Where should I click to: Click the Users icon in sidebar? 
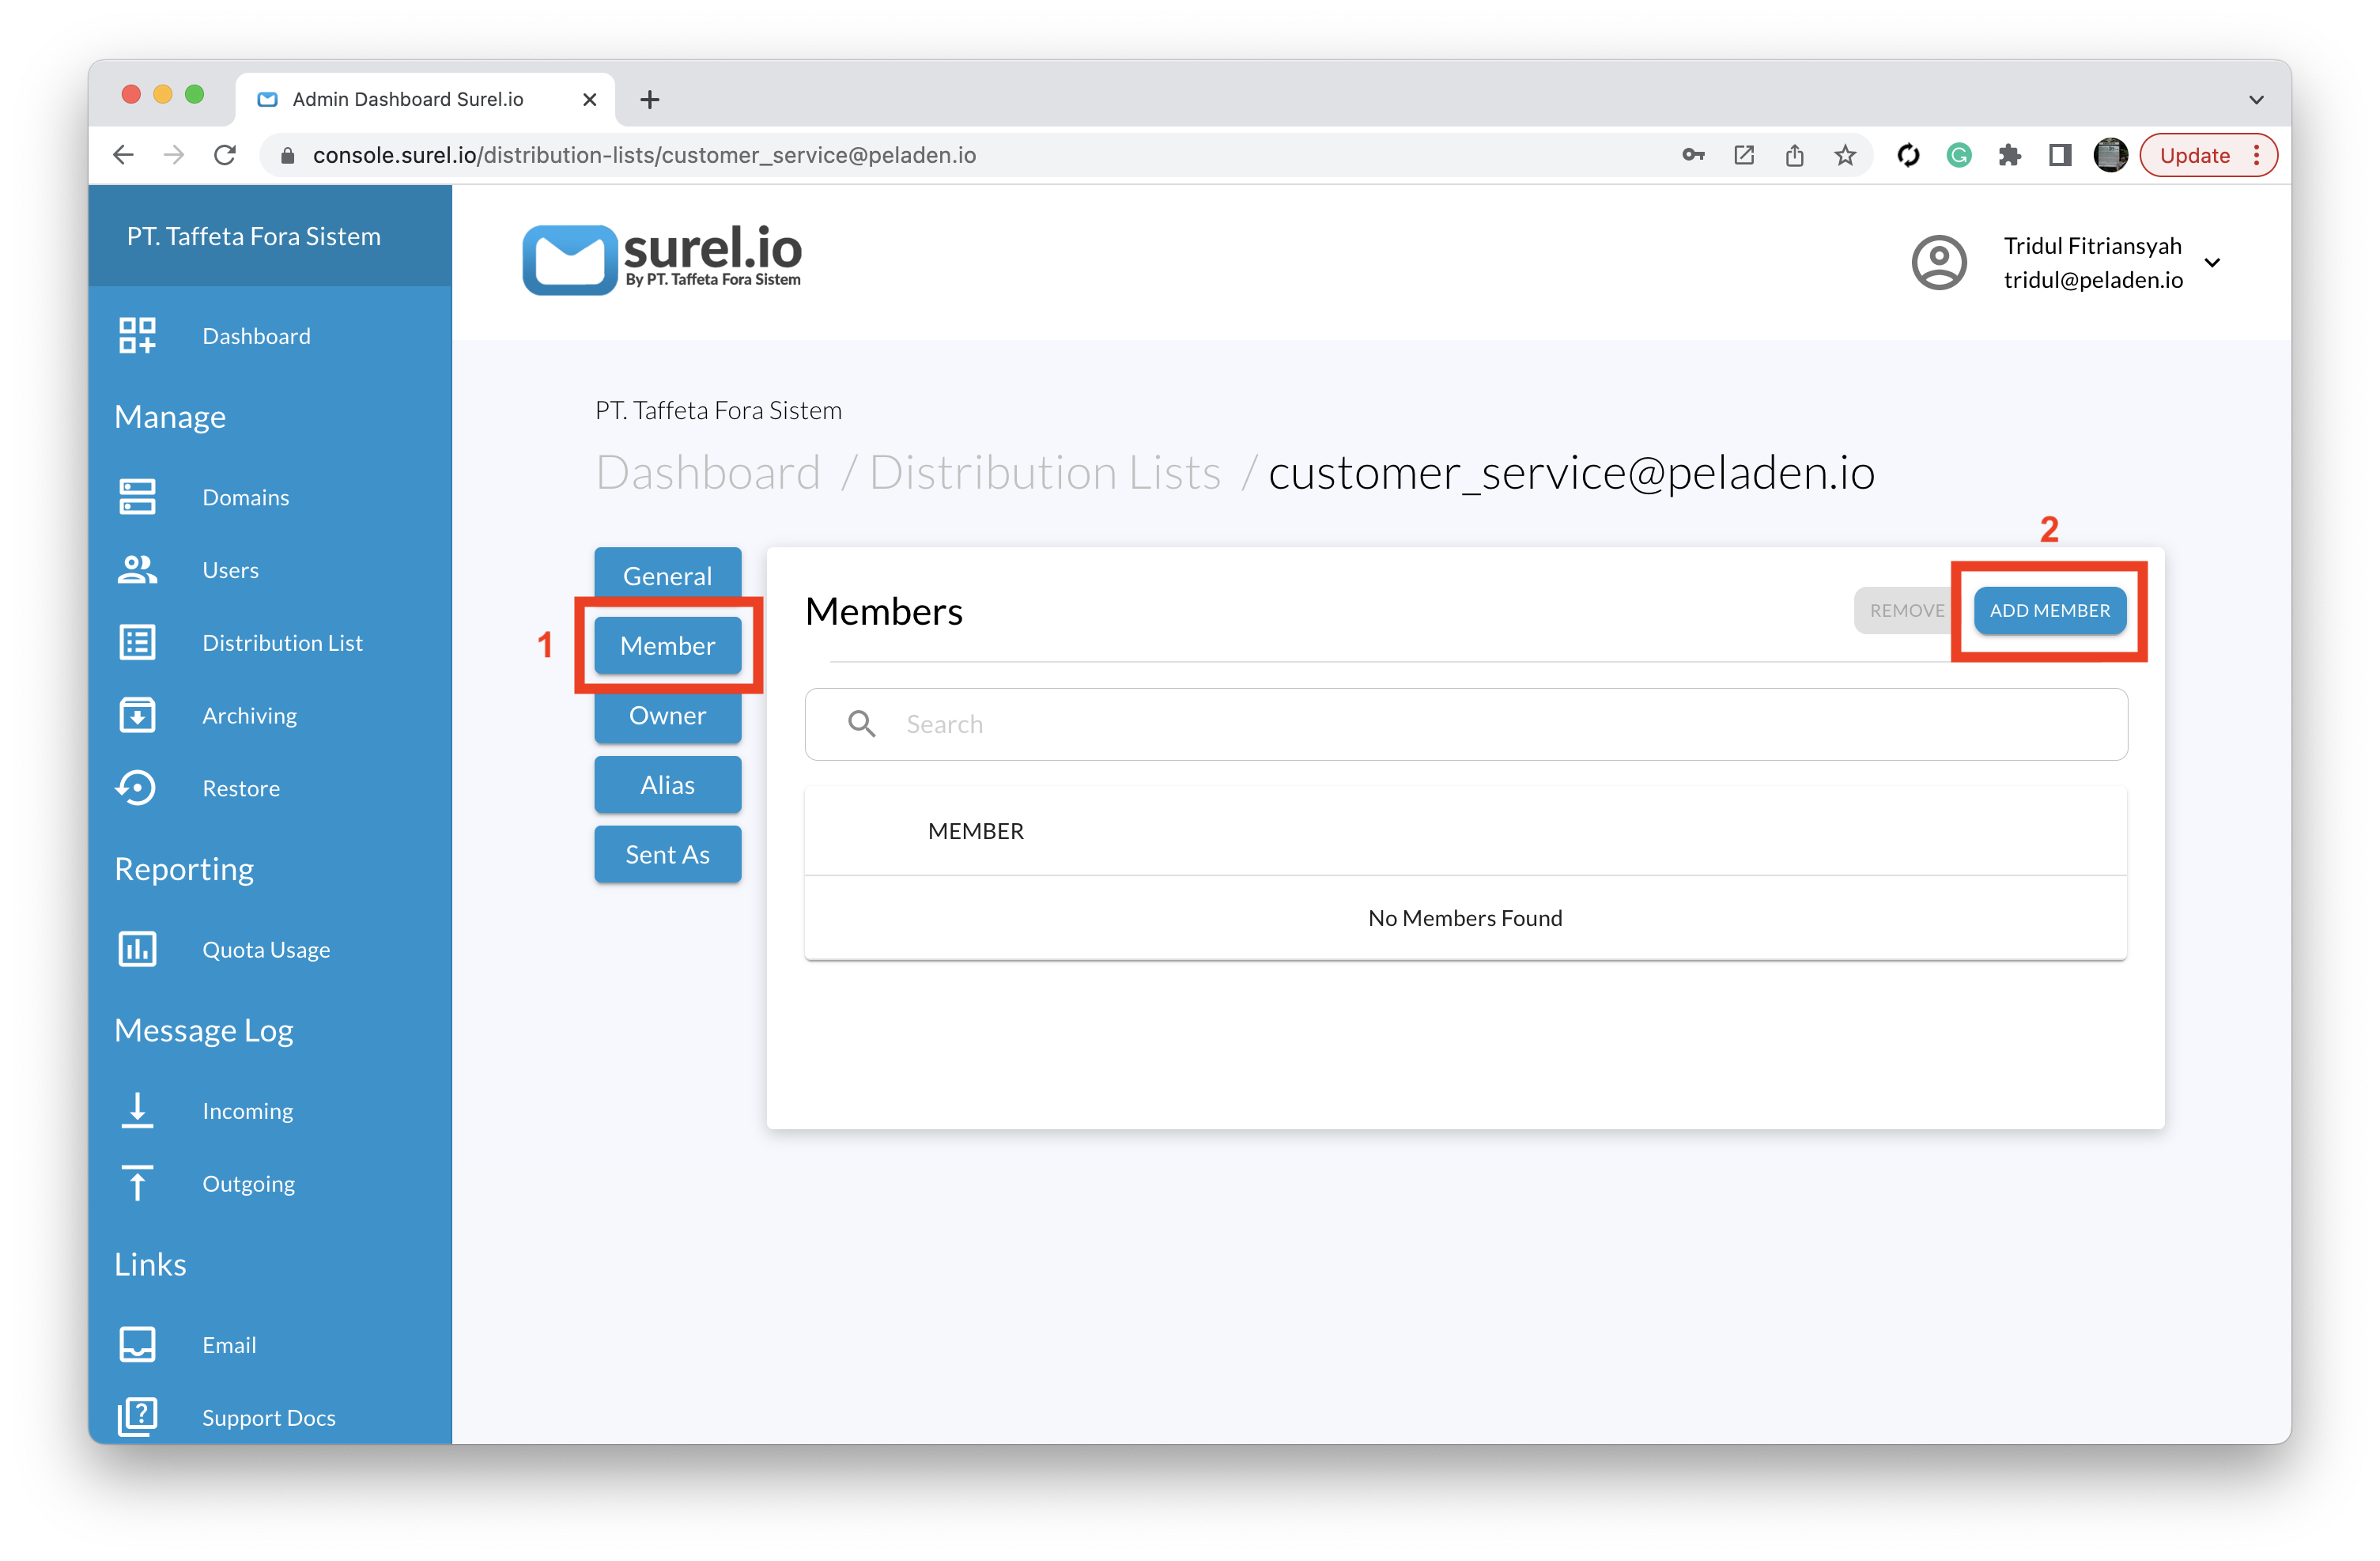pos(139,568)
